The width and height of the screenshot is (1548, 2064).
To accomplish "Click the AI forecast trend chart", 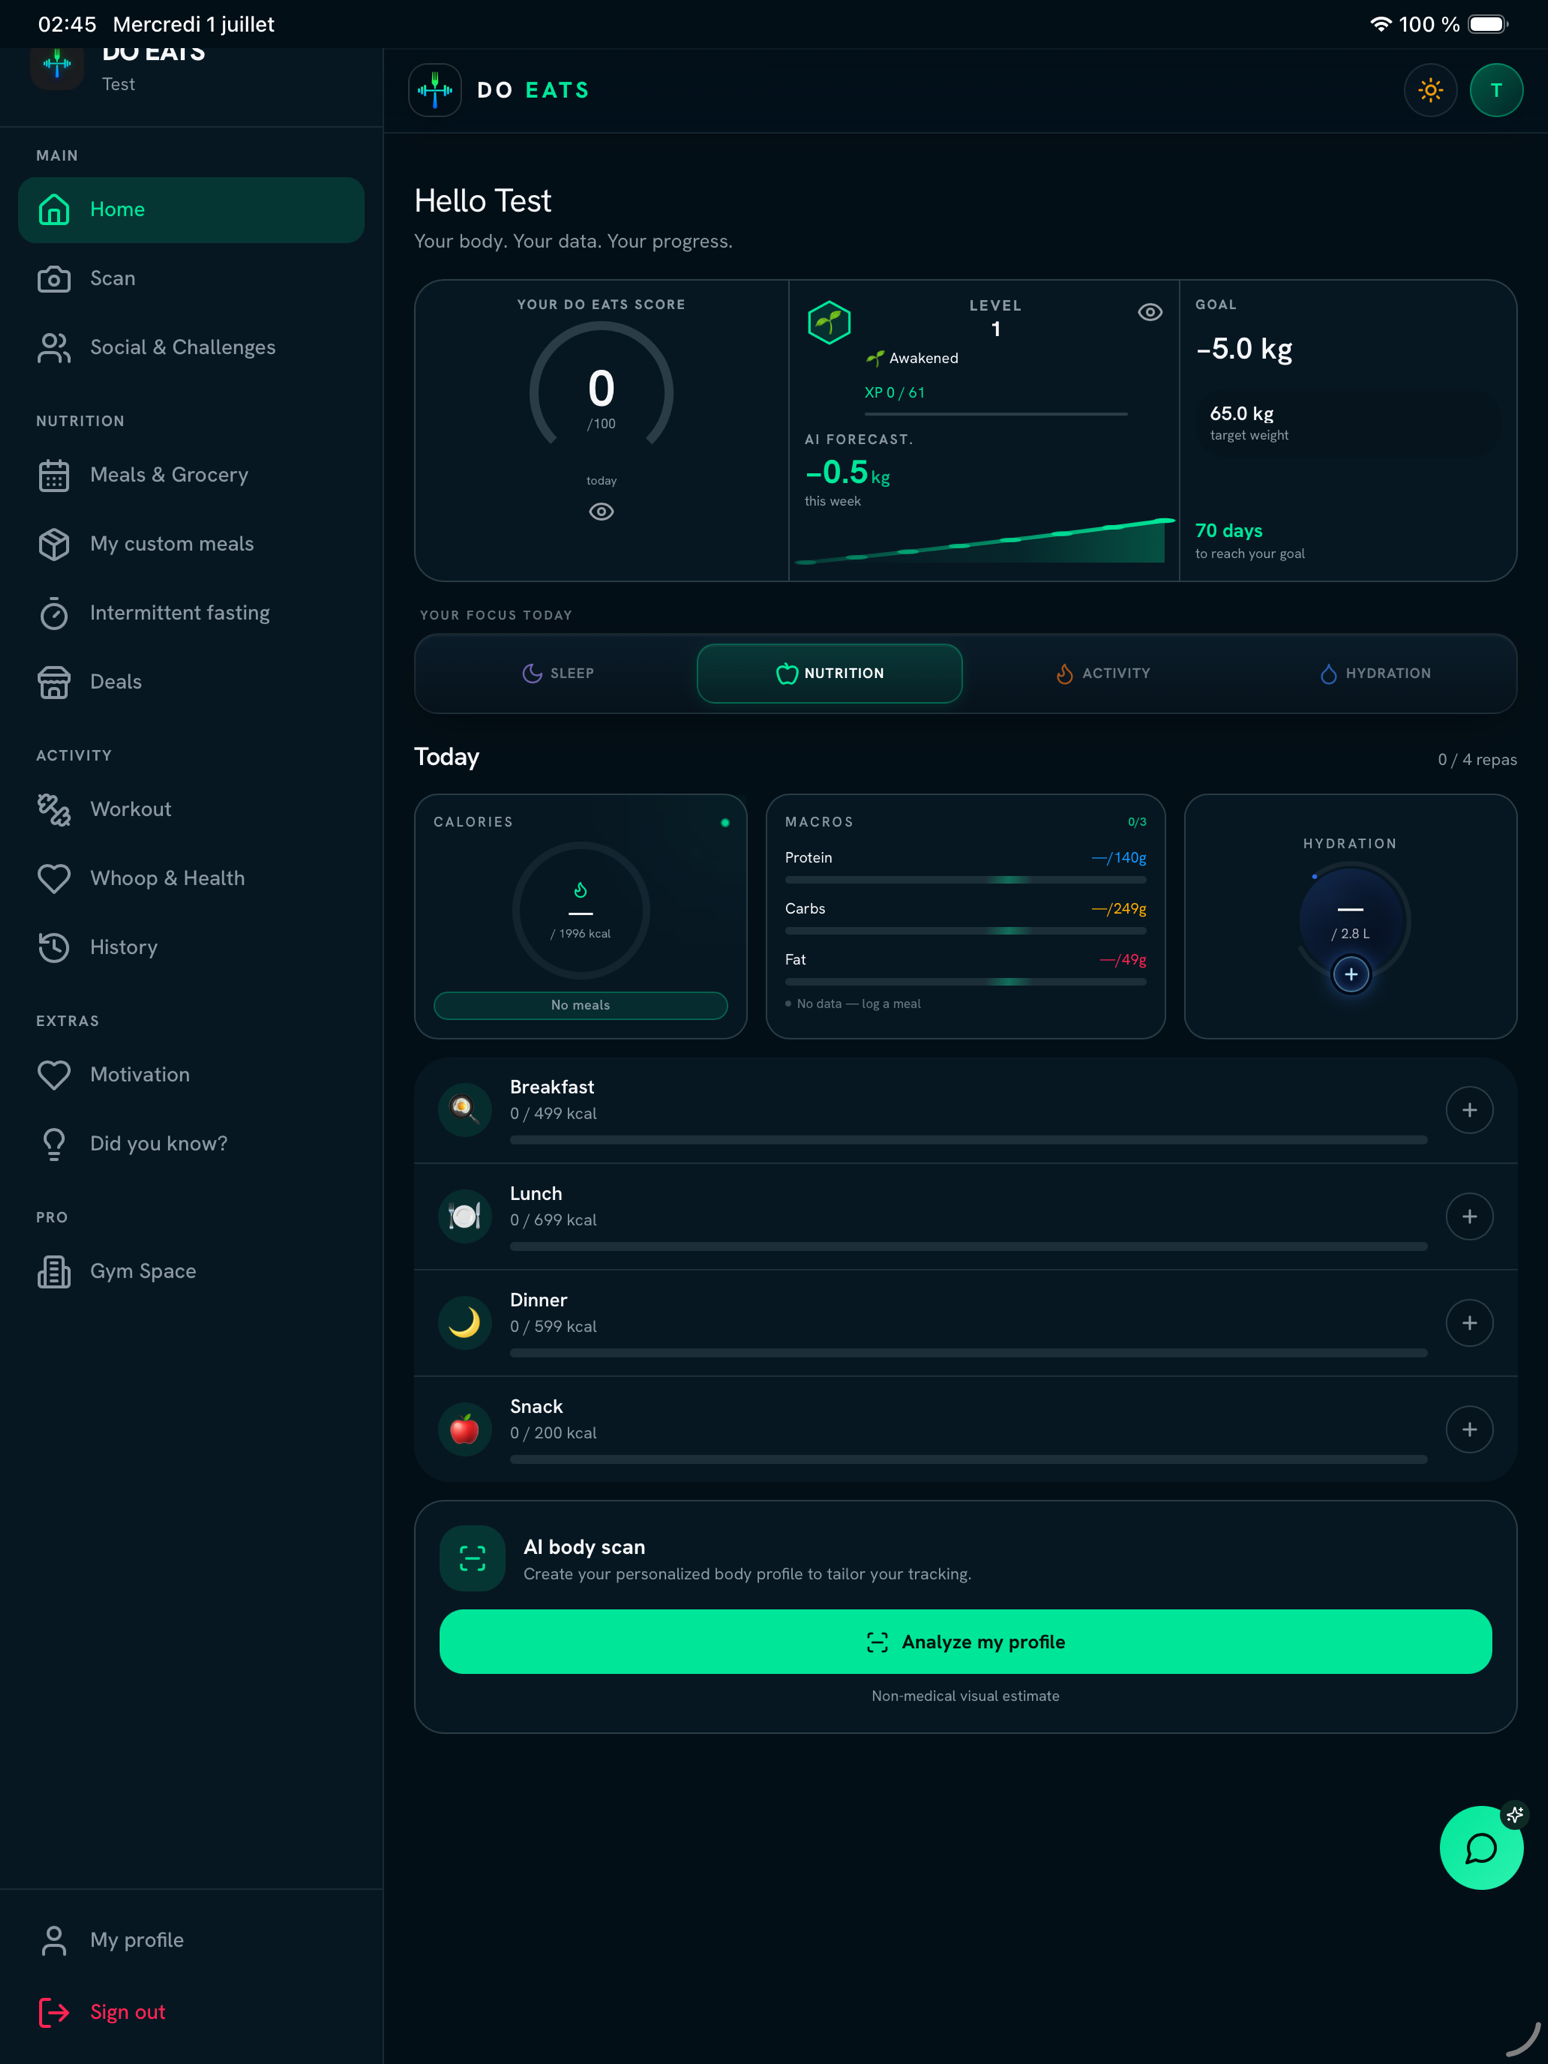I will [985, 541].
